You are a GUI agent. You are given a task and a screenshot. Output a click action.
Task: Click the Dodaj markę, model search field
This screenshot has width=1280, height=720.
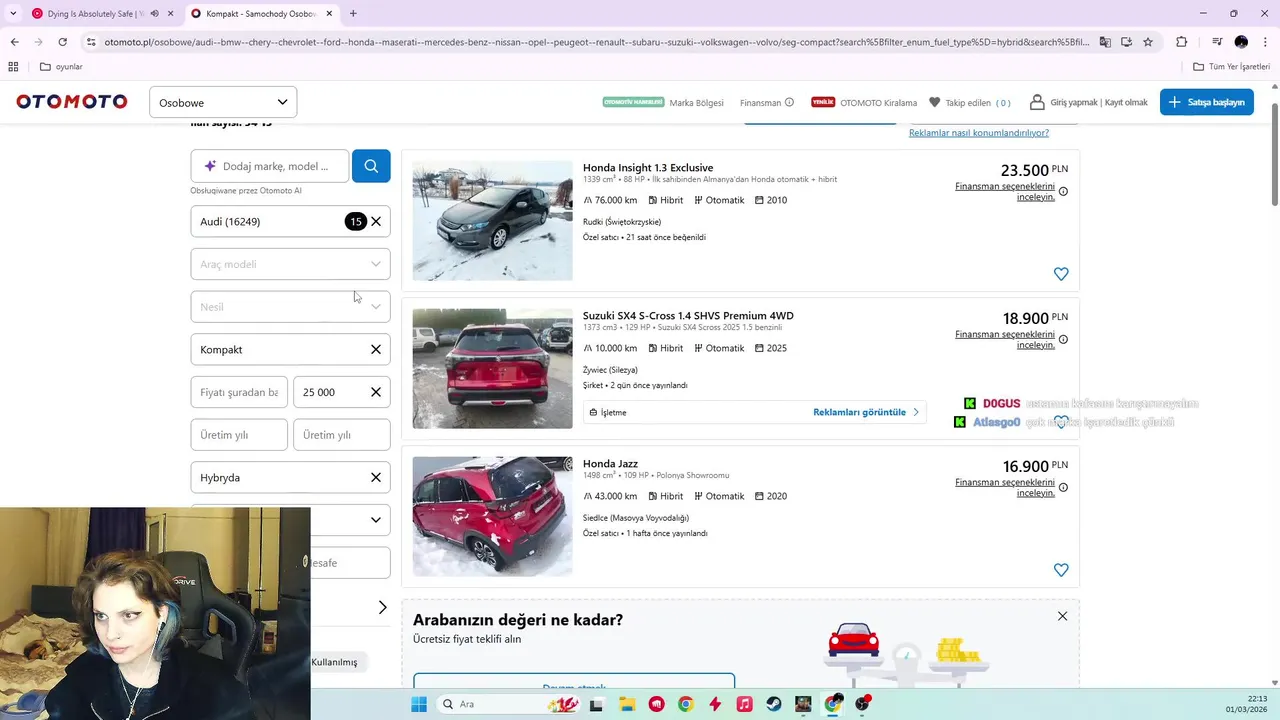pos(270,166)
